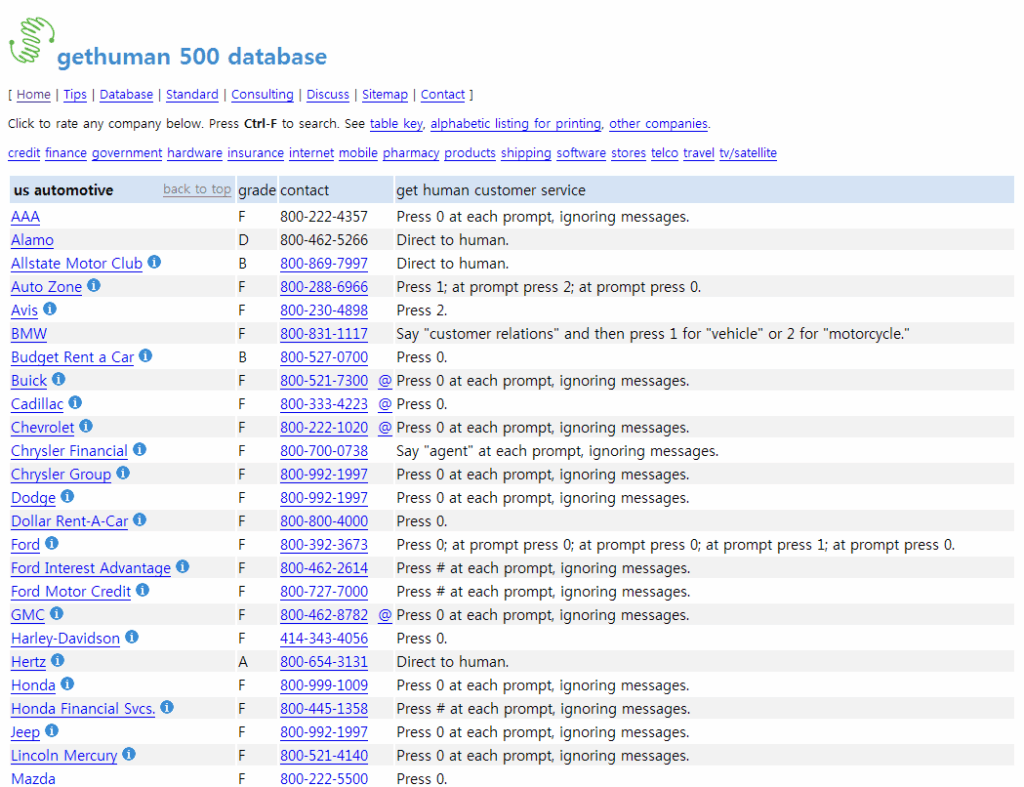Open the AAA company link
This screenshot has width=1024, height=787.
coord(25,216)
